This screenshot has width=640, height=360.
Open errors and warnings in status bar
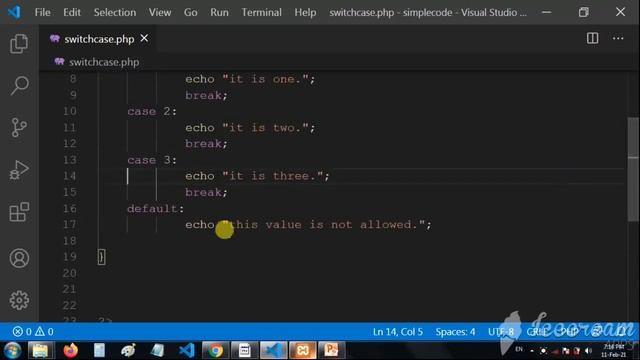(x=33, y=331)
